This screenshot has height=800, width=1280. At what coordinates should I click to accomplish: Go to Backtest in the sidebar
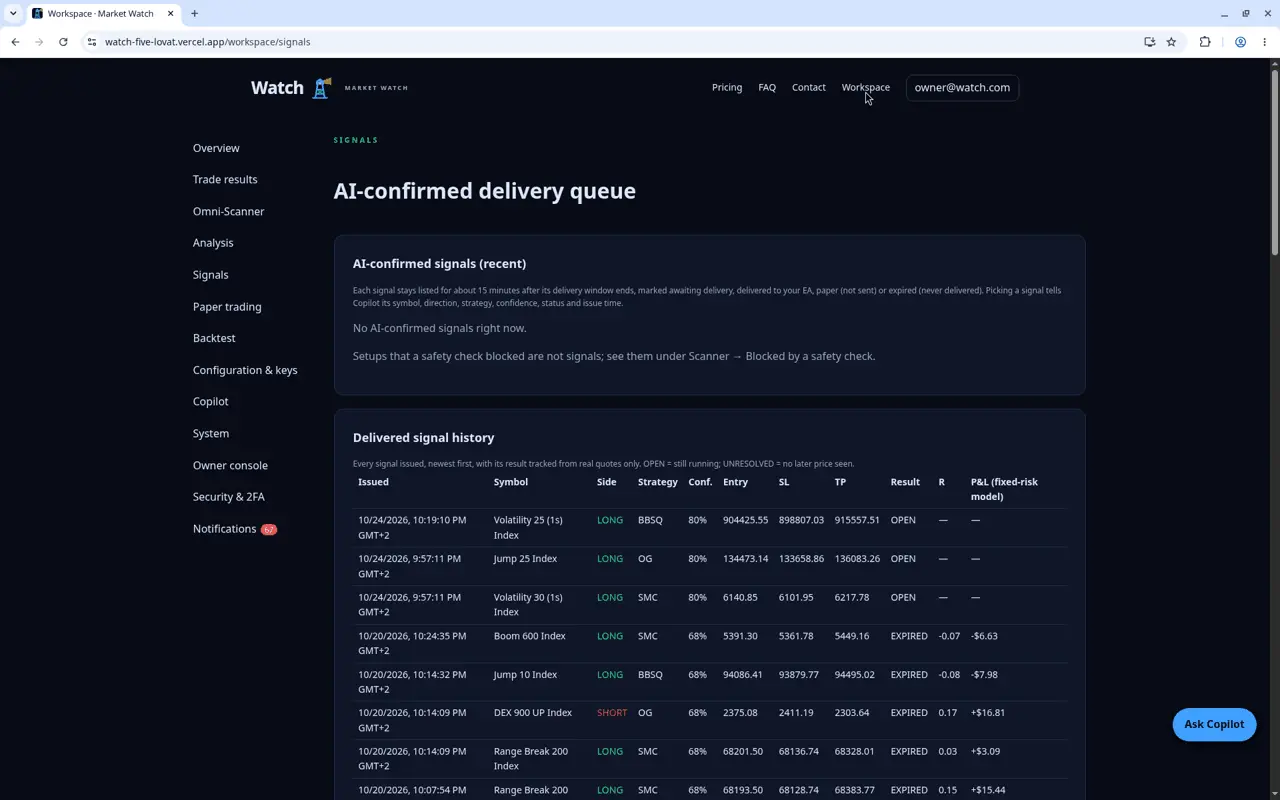214,338
